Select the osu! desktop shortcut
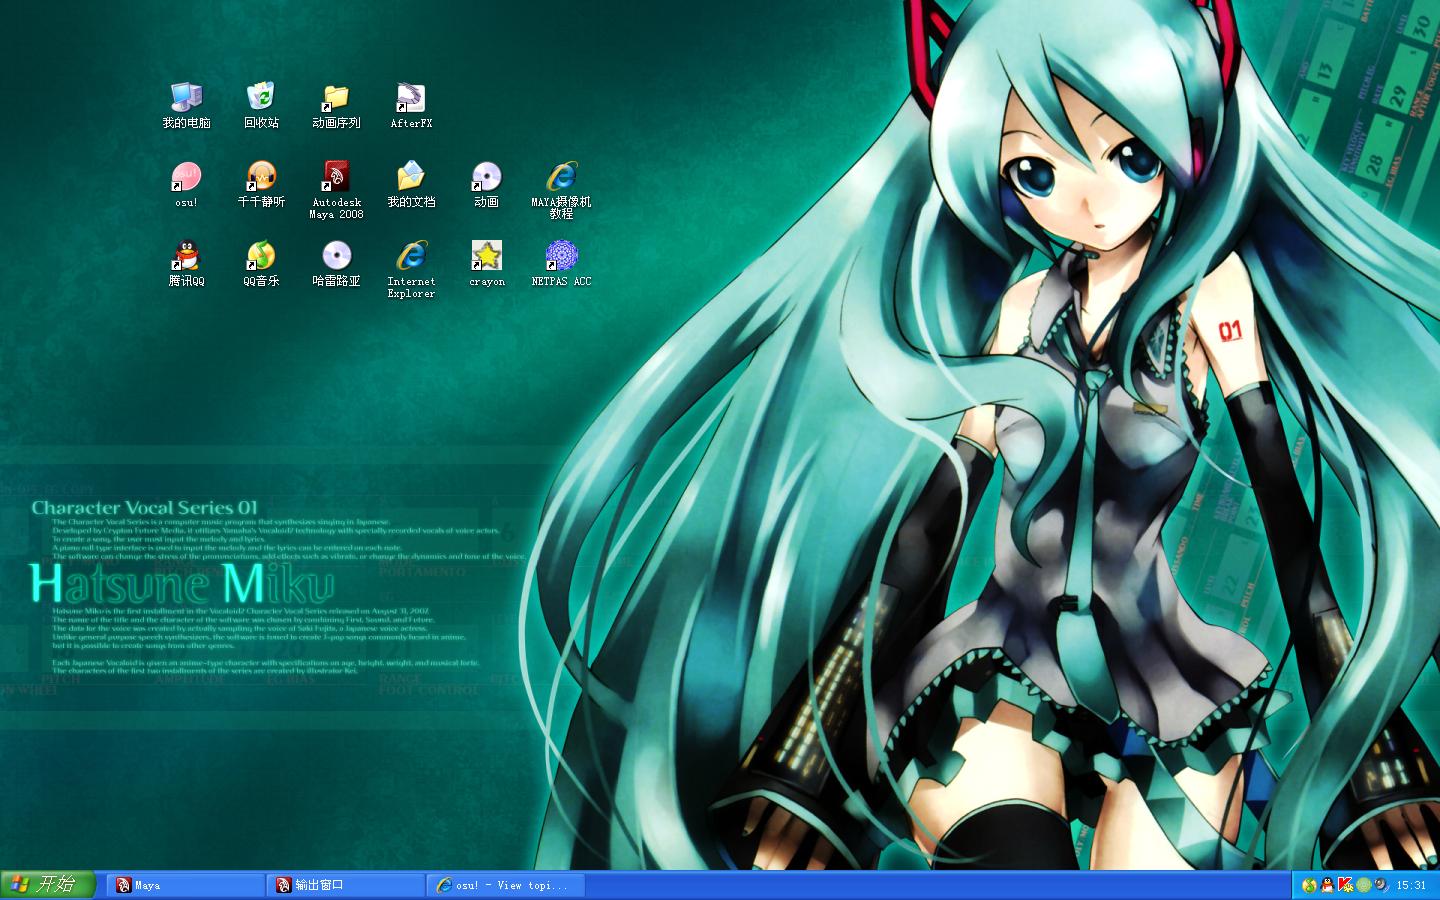 186,184
